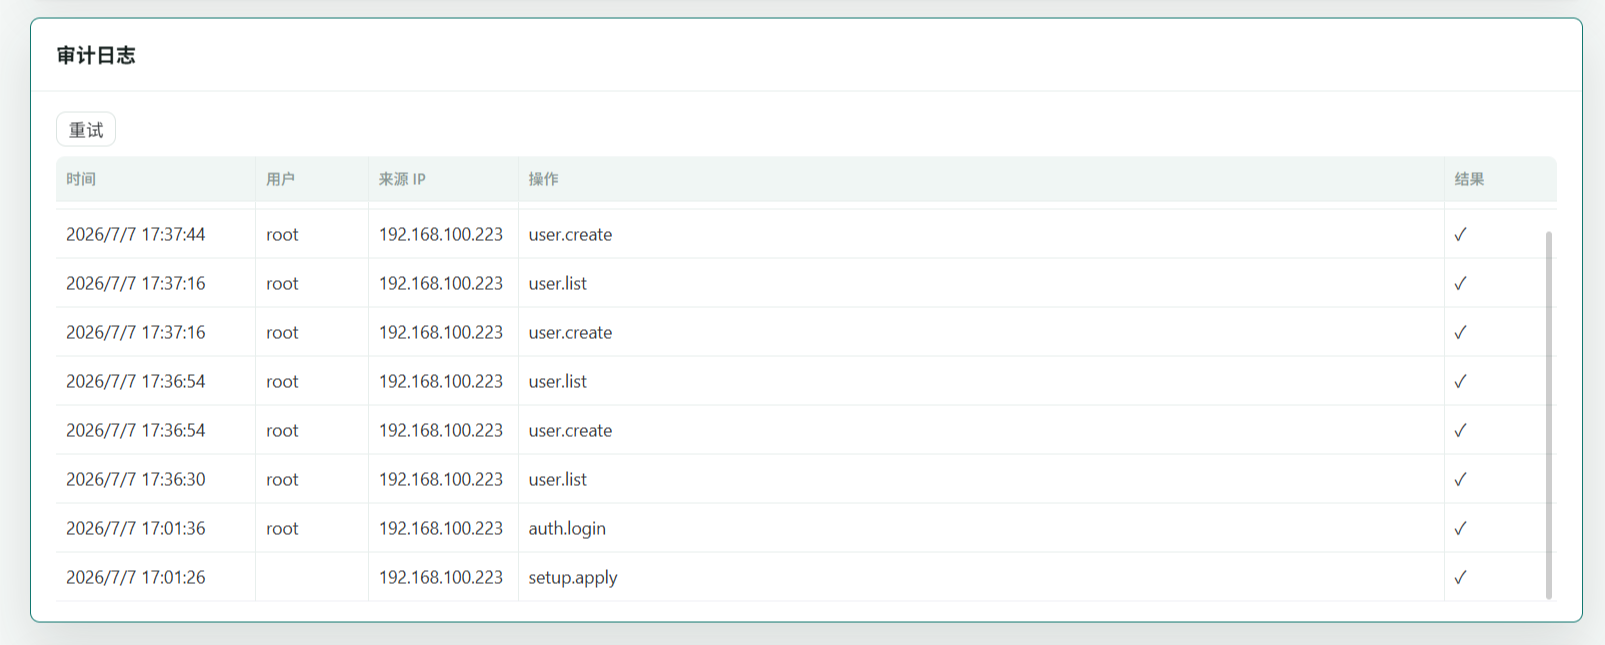Click IP address in the 17:37:44 row
1605x645 pixels.
click(441, 234)
